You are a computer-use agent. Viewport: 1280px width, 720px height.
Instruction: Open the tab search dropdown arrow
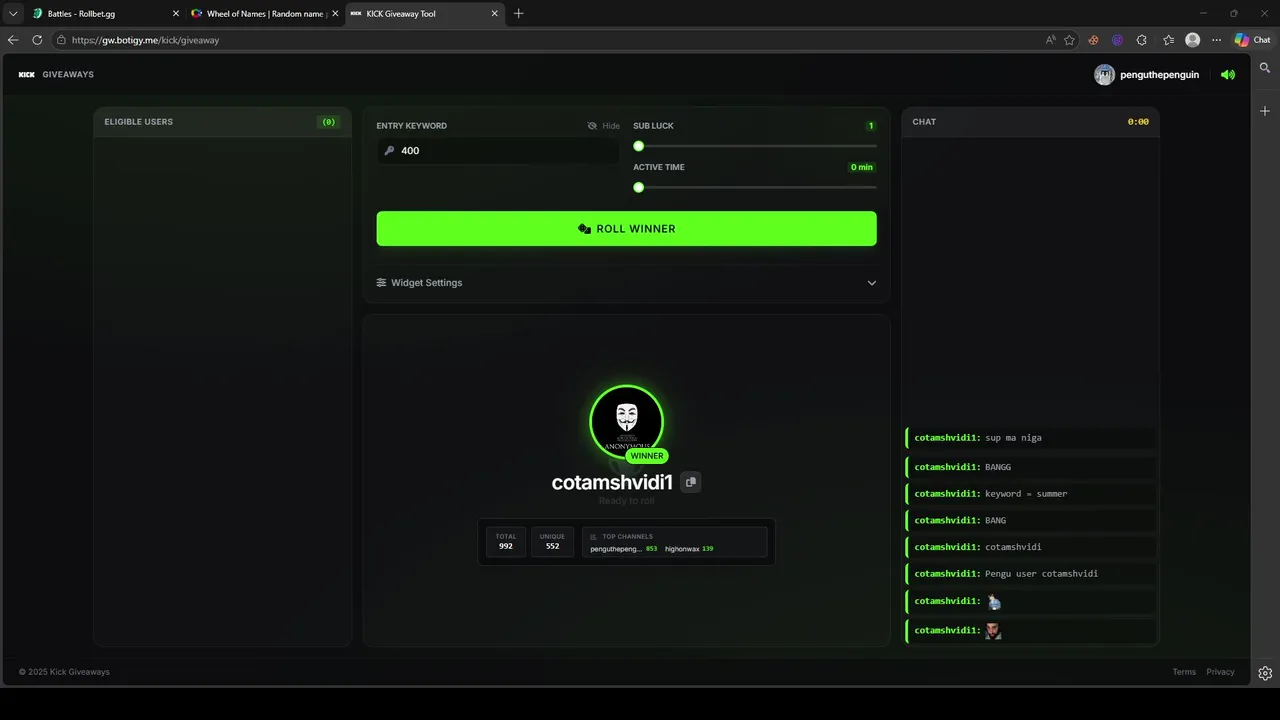(x=13, y=14)
